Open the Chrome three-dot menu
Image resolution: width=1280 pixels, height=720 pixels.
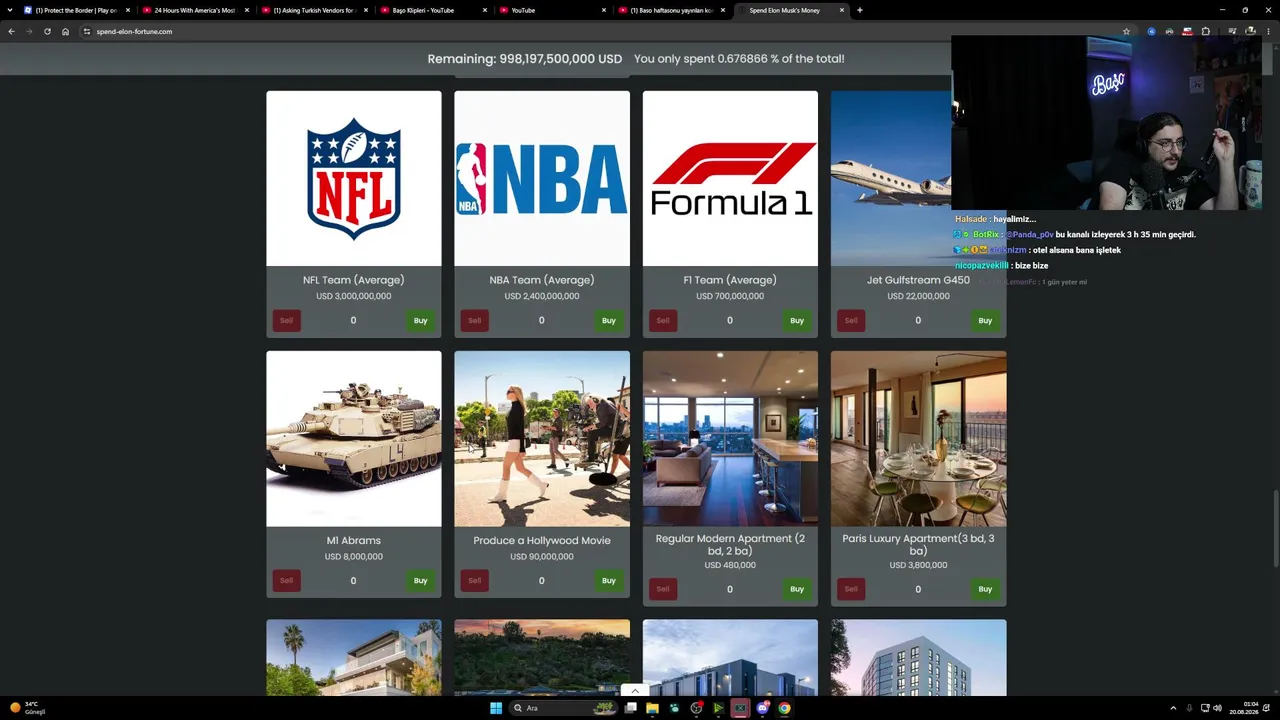(1269, 31)
